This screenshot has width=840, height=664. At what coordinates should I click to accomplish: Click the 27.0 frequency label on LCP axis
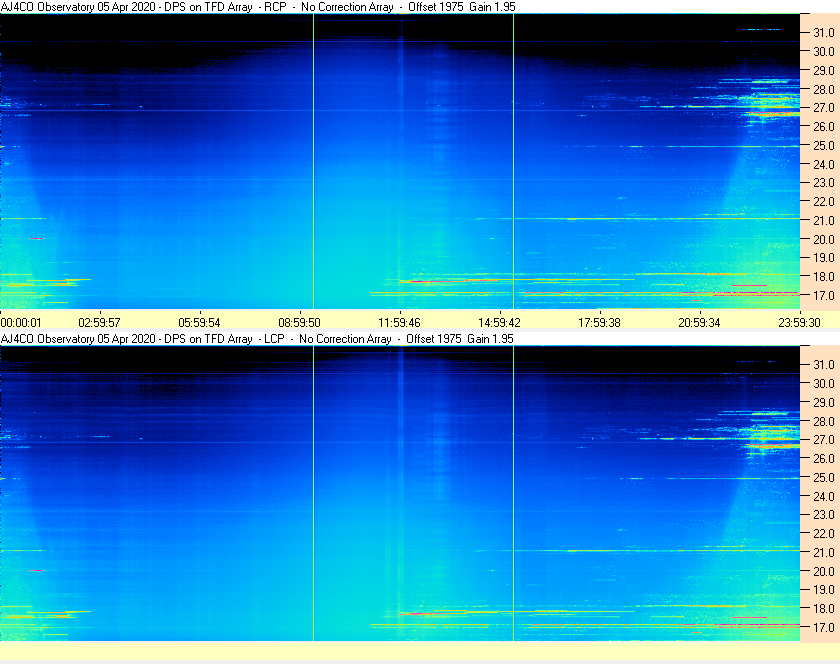(824, 439)
